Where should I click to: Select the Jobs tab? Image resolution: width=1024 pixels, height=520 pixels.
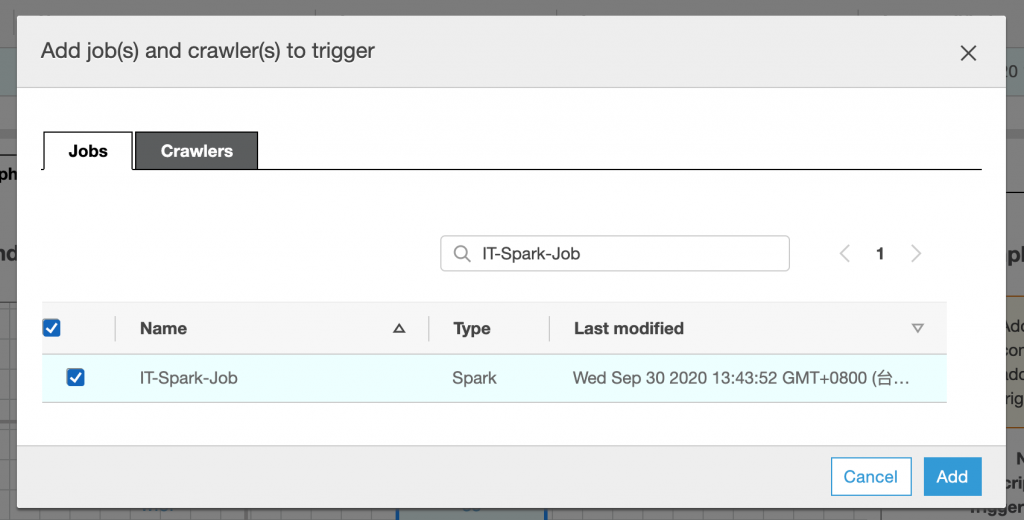88,151
